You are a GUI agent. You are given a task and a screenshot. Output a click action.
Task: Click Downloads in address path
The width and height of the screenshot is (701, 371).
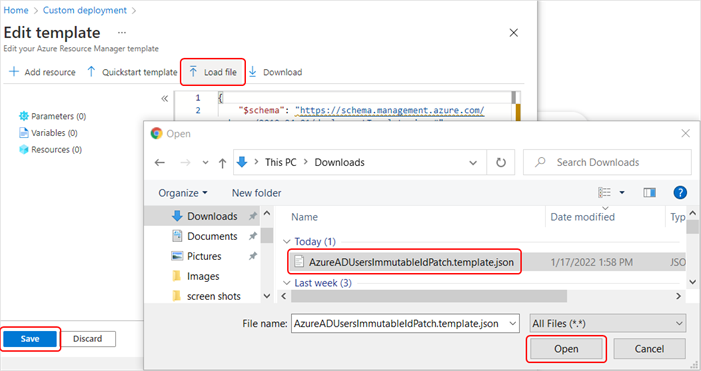click(339, 162)
